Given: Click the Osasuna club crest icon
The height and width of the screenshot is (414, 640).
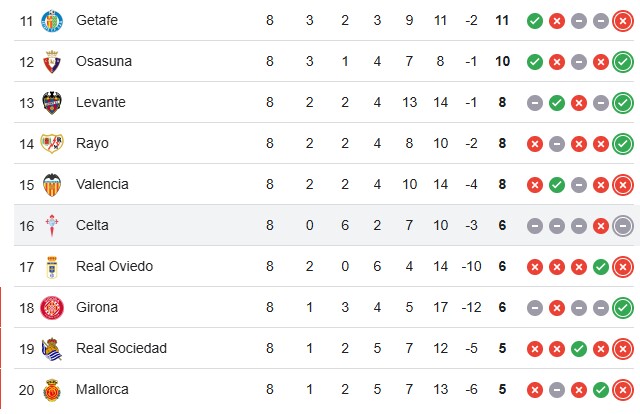Looking at the screenshot, I should click(52, 61).
